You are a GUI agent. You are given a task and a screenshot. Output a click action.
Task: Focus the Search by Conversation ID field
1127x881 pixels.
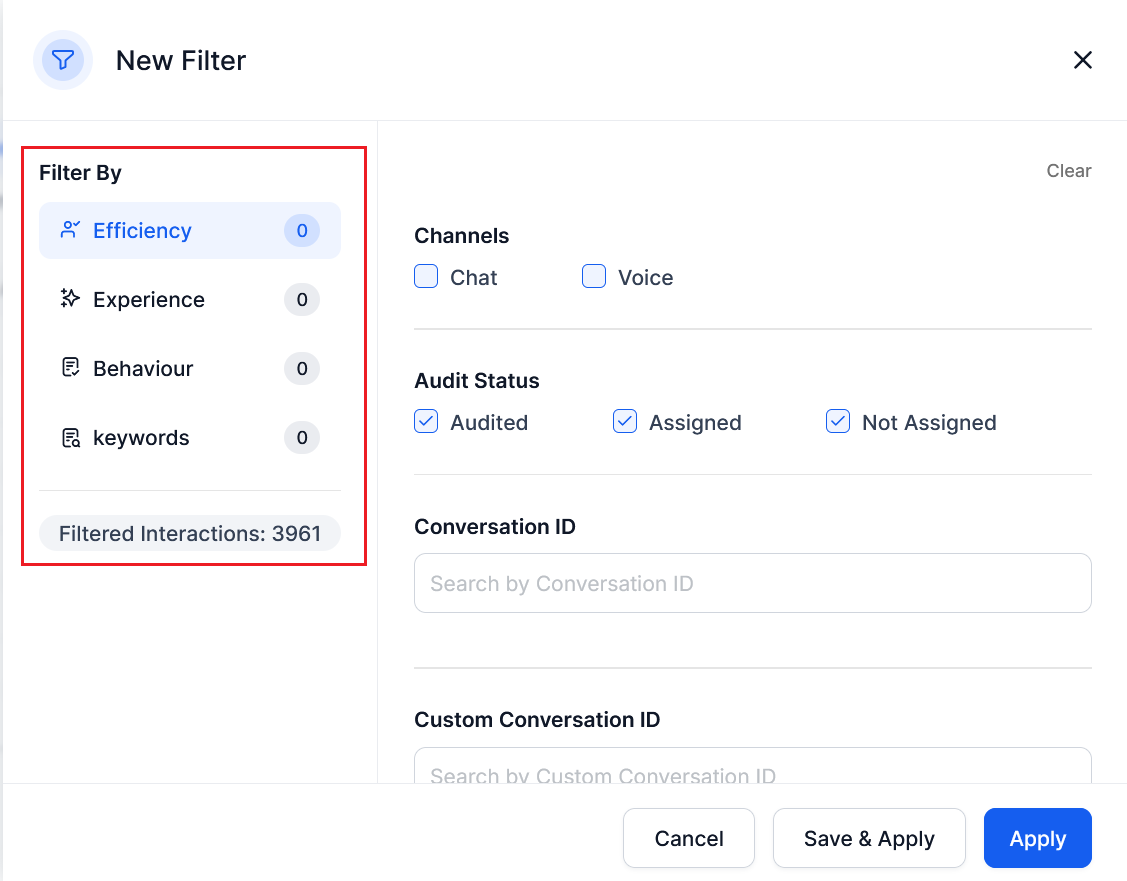(x=752, y=583)
